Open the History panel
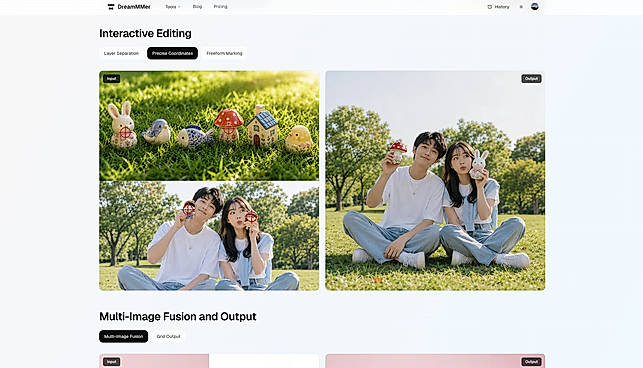 (x=498, y=7)
